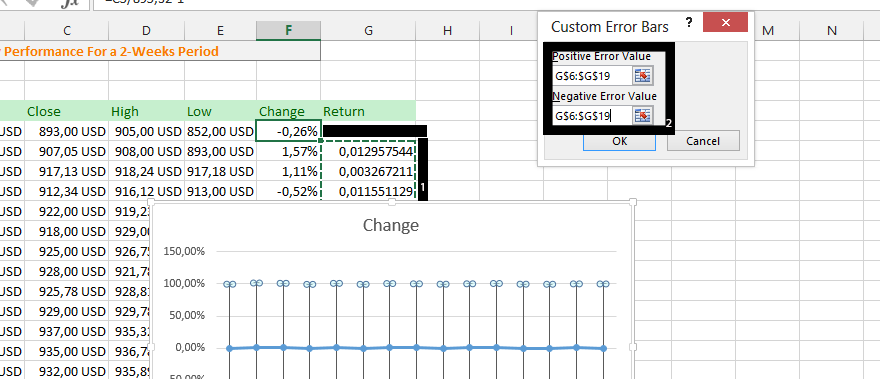Screen dimensions: 880x379
Task: Open help in Custom Error Bars dialog
Action: pyautogui.click(x=689, y=23)
